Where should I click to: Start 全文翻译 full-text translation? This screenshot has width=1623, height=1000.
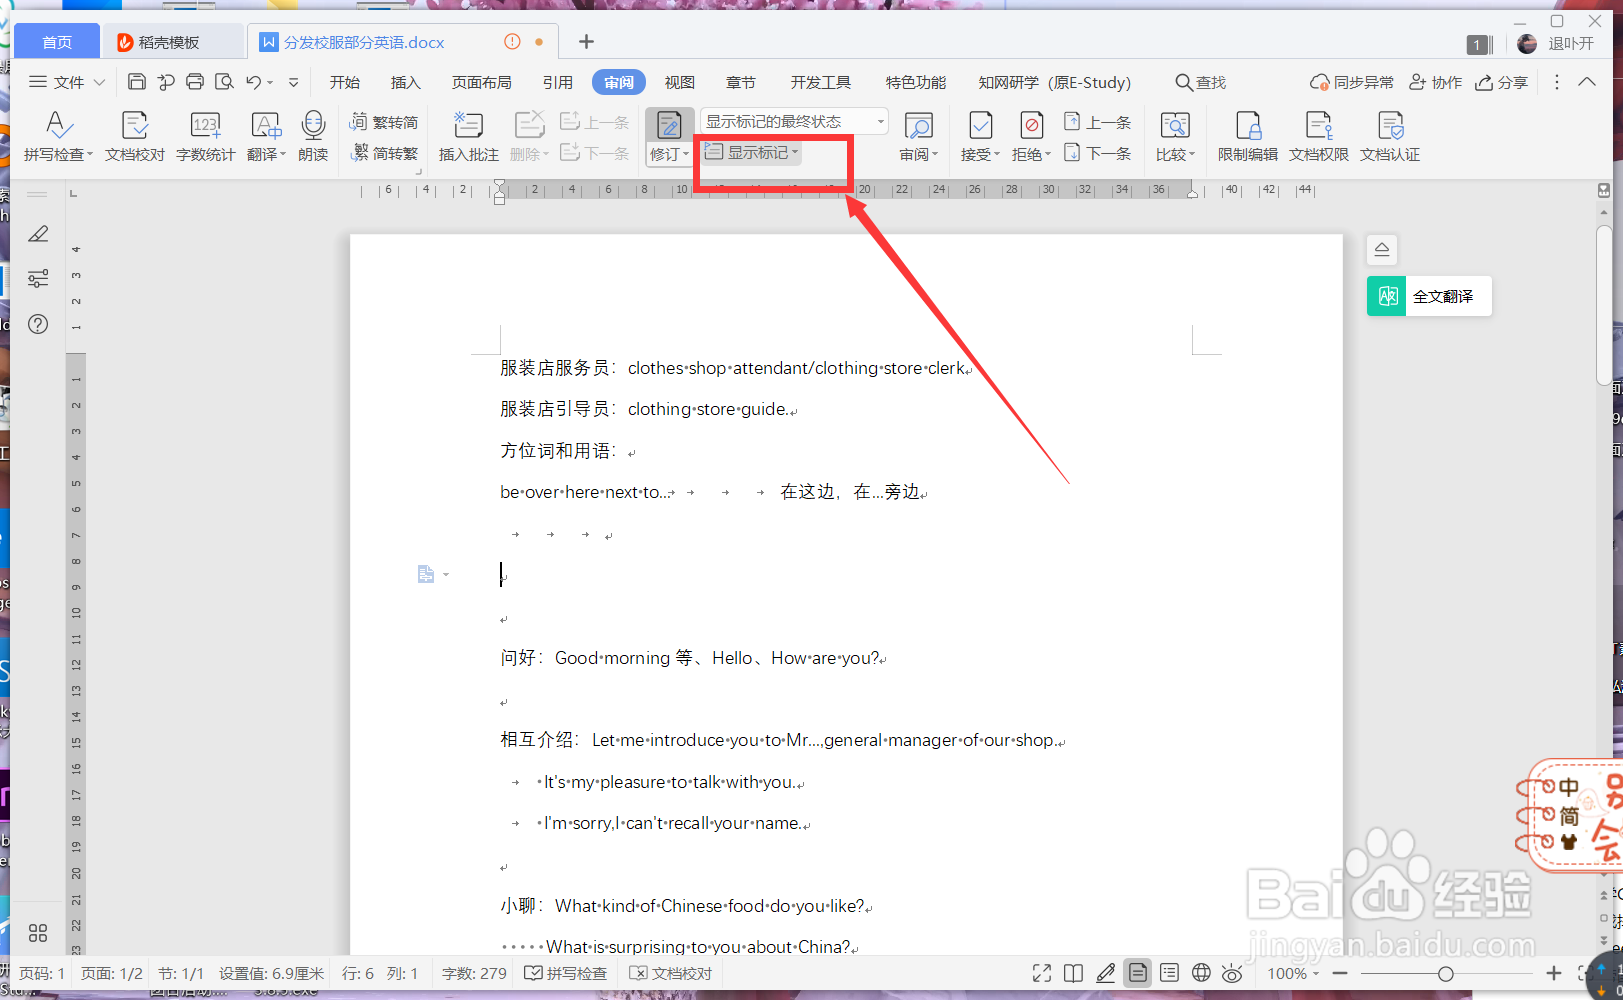tap(1428, 296)
